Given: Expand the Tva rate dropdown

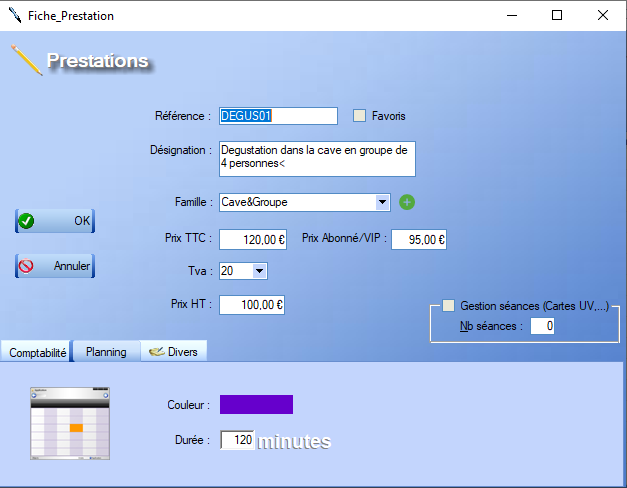Looking at the screenshot, I should (259, 271).
